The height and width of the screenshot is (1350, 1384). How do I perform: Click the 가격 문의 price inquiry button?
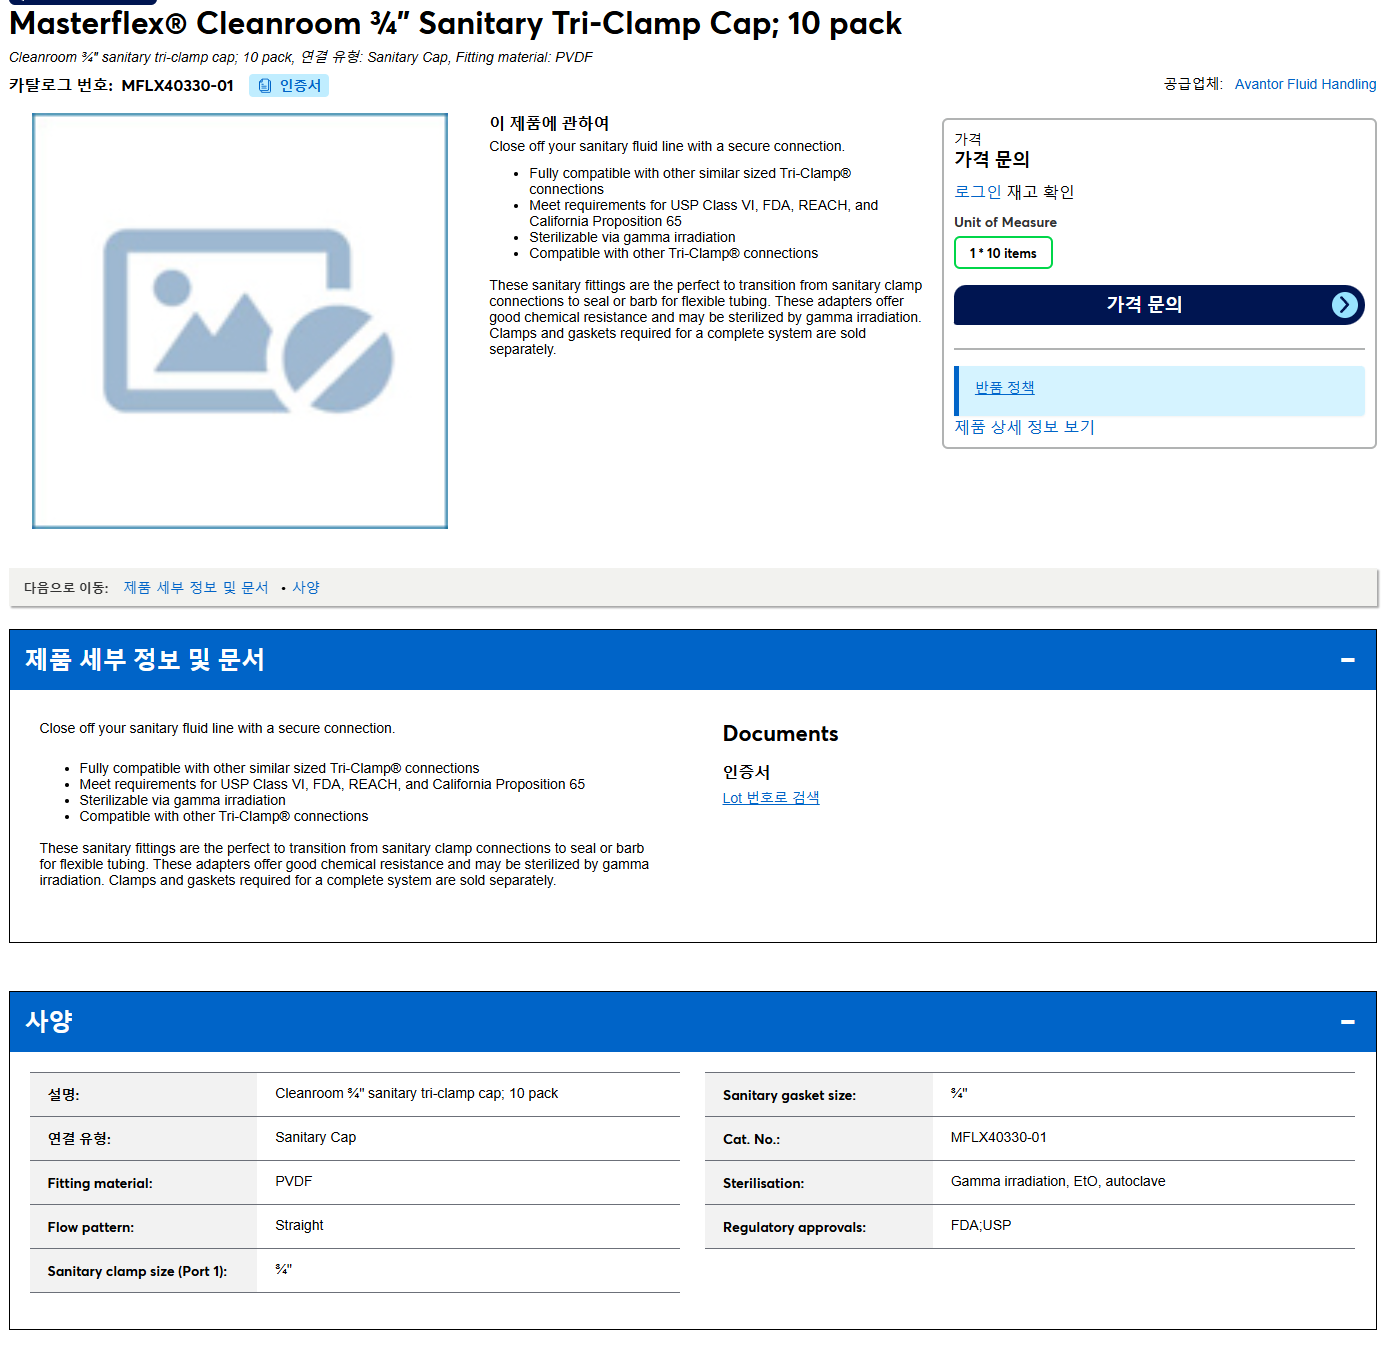pyautogui.click(x=1159, y=305)
